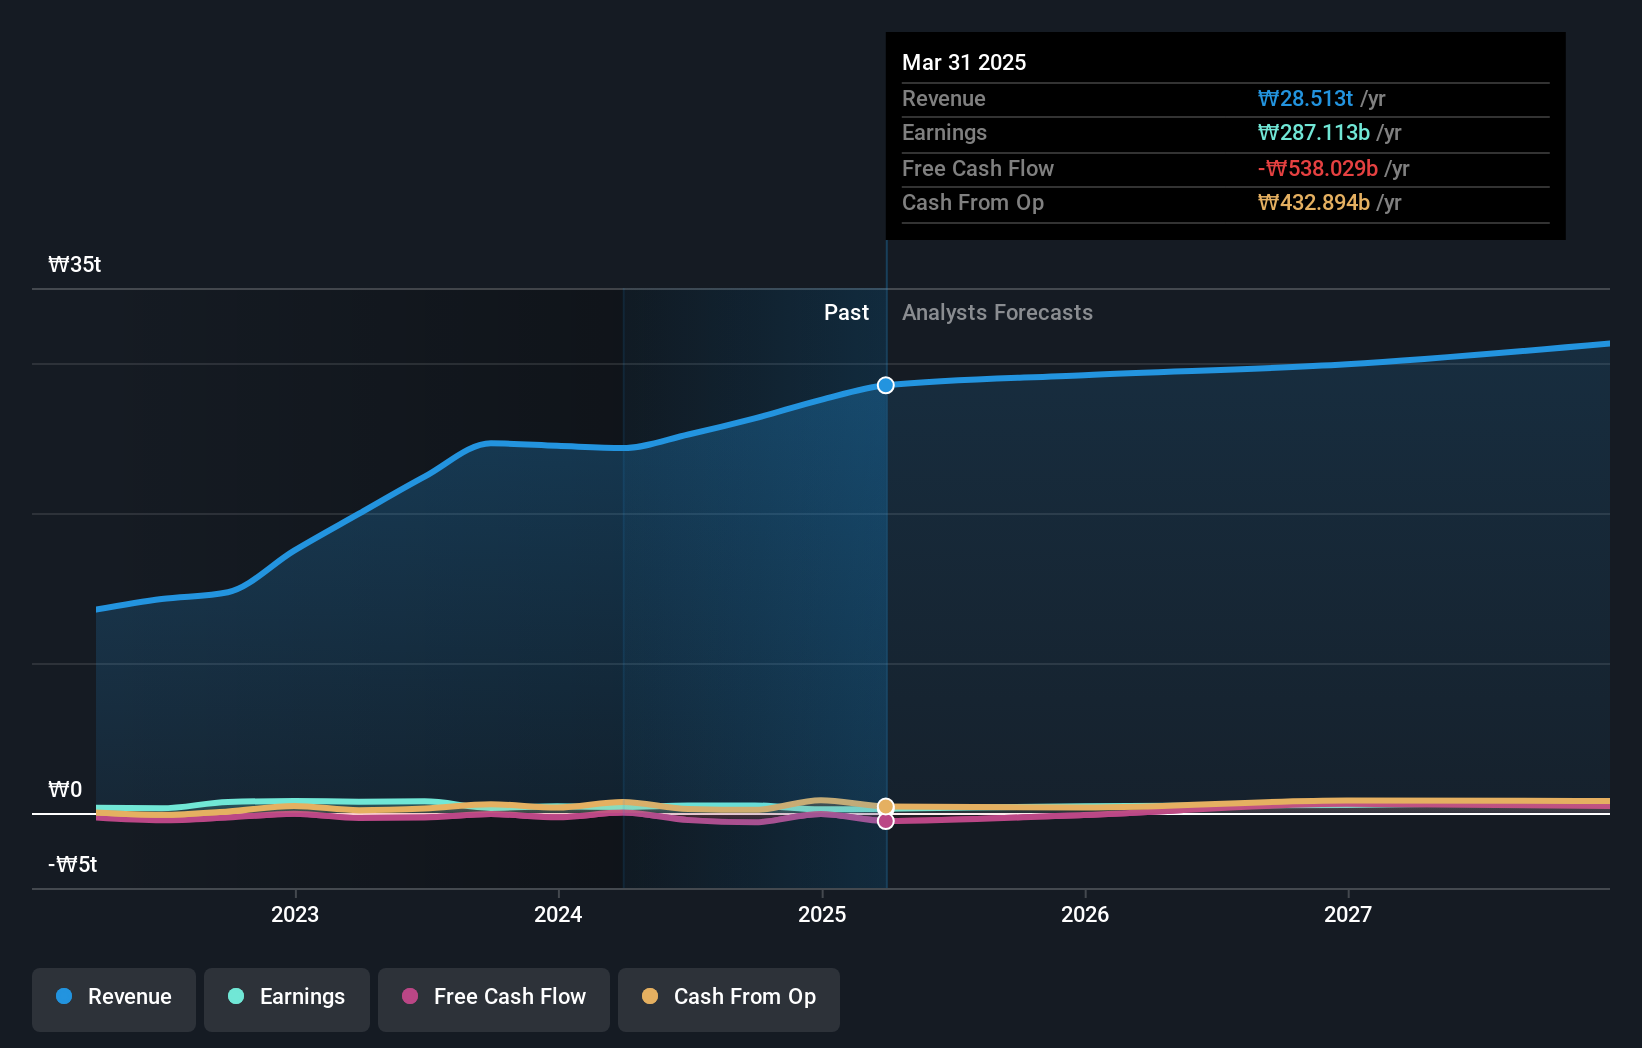Click the ₩0 y-axis label
Image resolution: width=1642 pixels, height=1048 pixels.
[65, 789]
